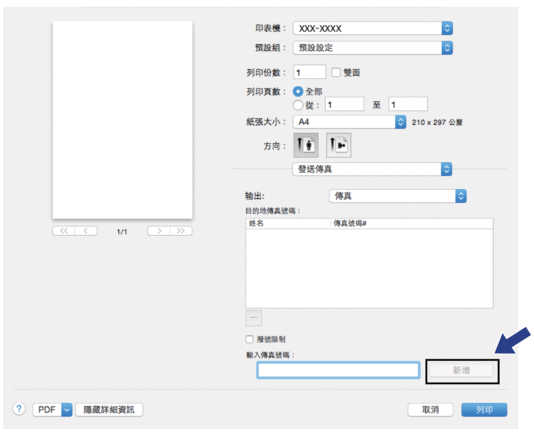Go to first preview page

point(63,231)
